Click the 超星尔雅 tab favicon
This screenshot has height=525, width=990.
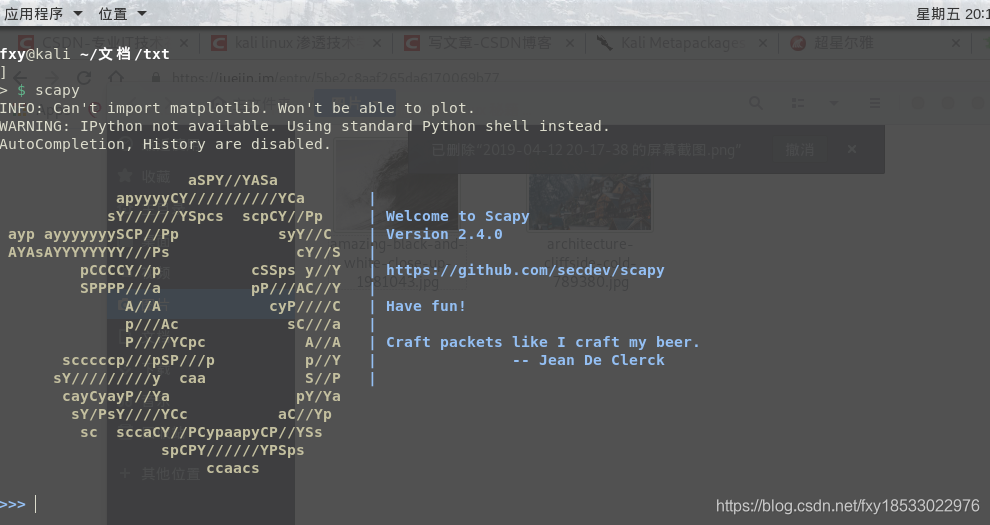798,43
